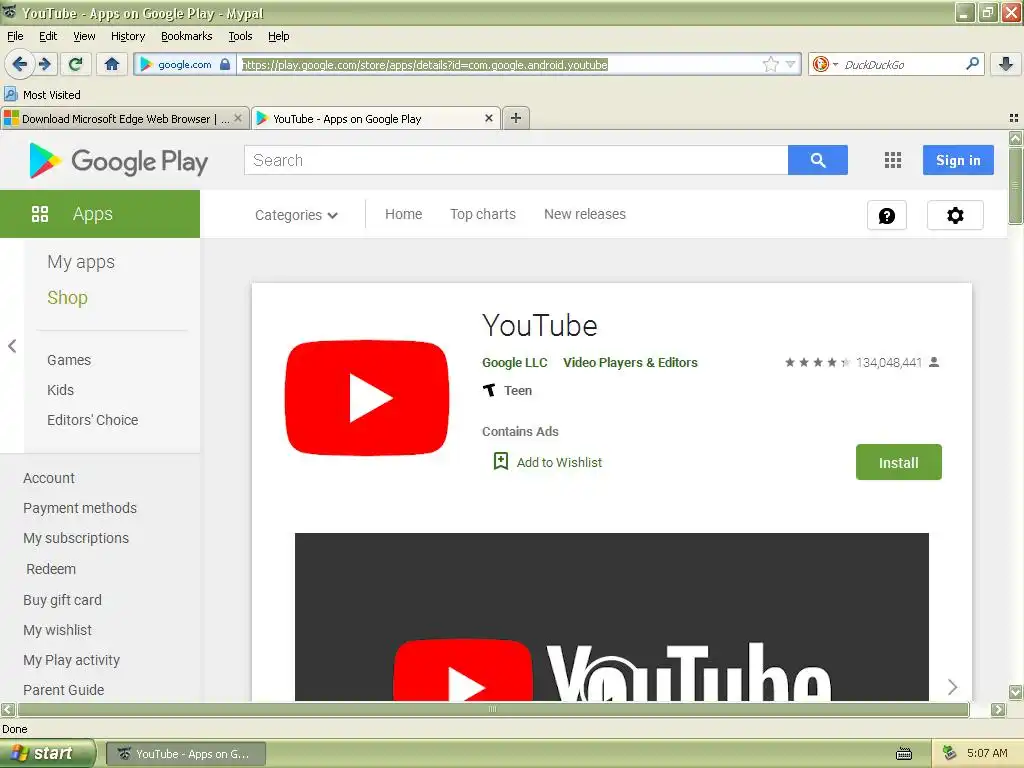Close the Microsoft Edge download tab

tap(238, 118)
